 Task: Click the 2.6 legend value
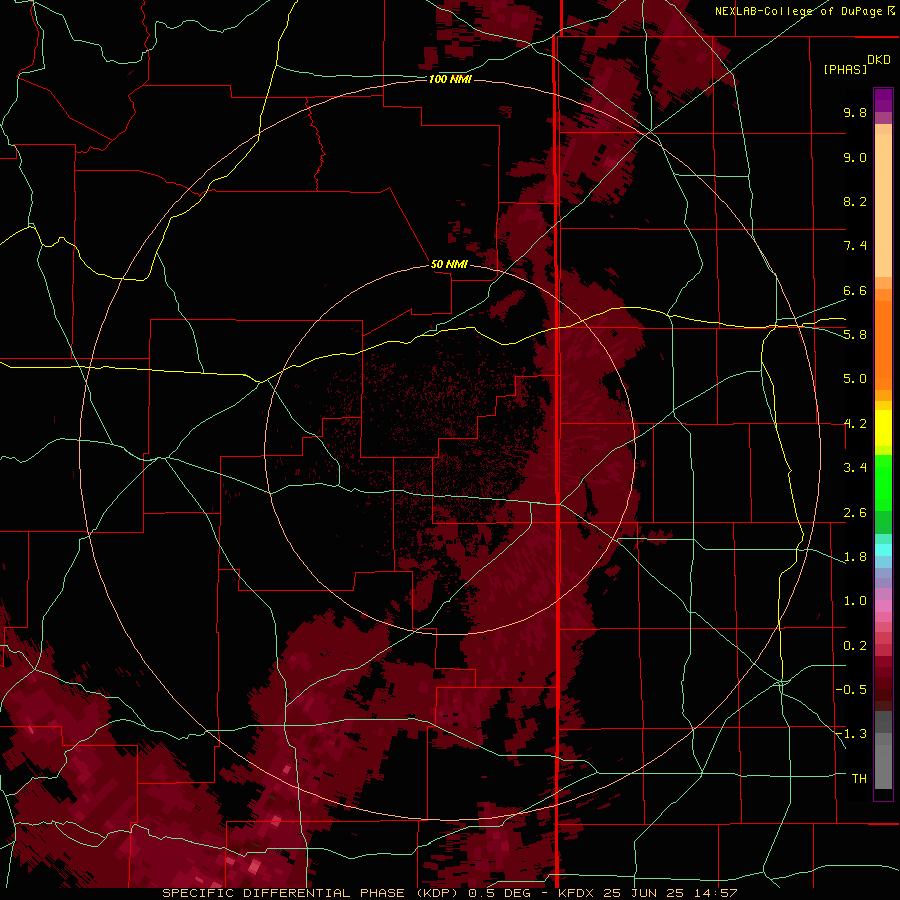pos(855,513)
